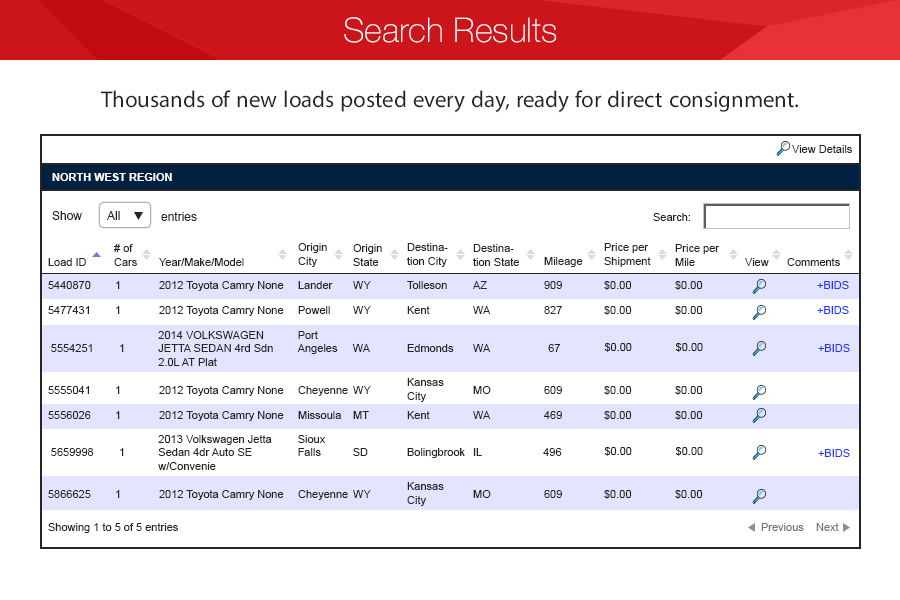The width and height of the screenshot is (900, 600).
Task: Sort by Destination State arrows
Action: tap(530, 254)
